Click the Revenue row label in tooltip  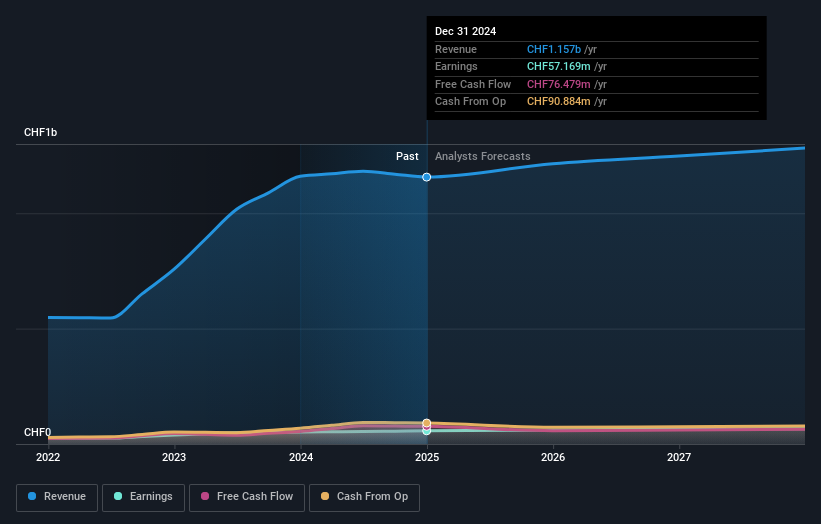[x=456, y=49]
